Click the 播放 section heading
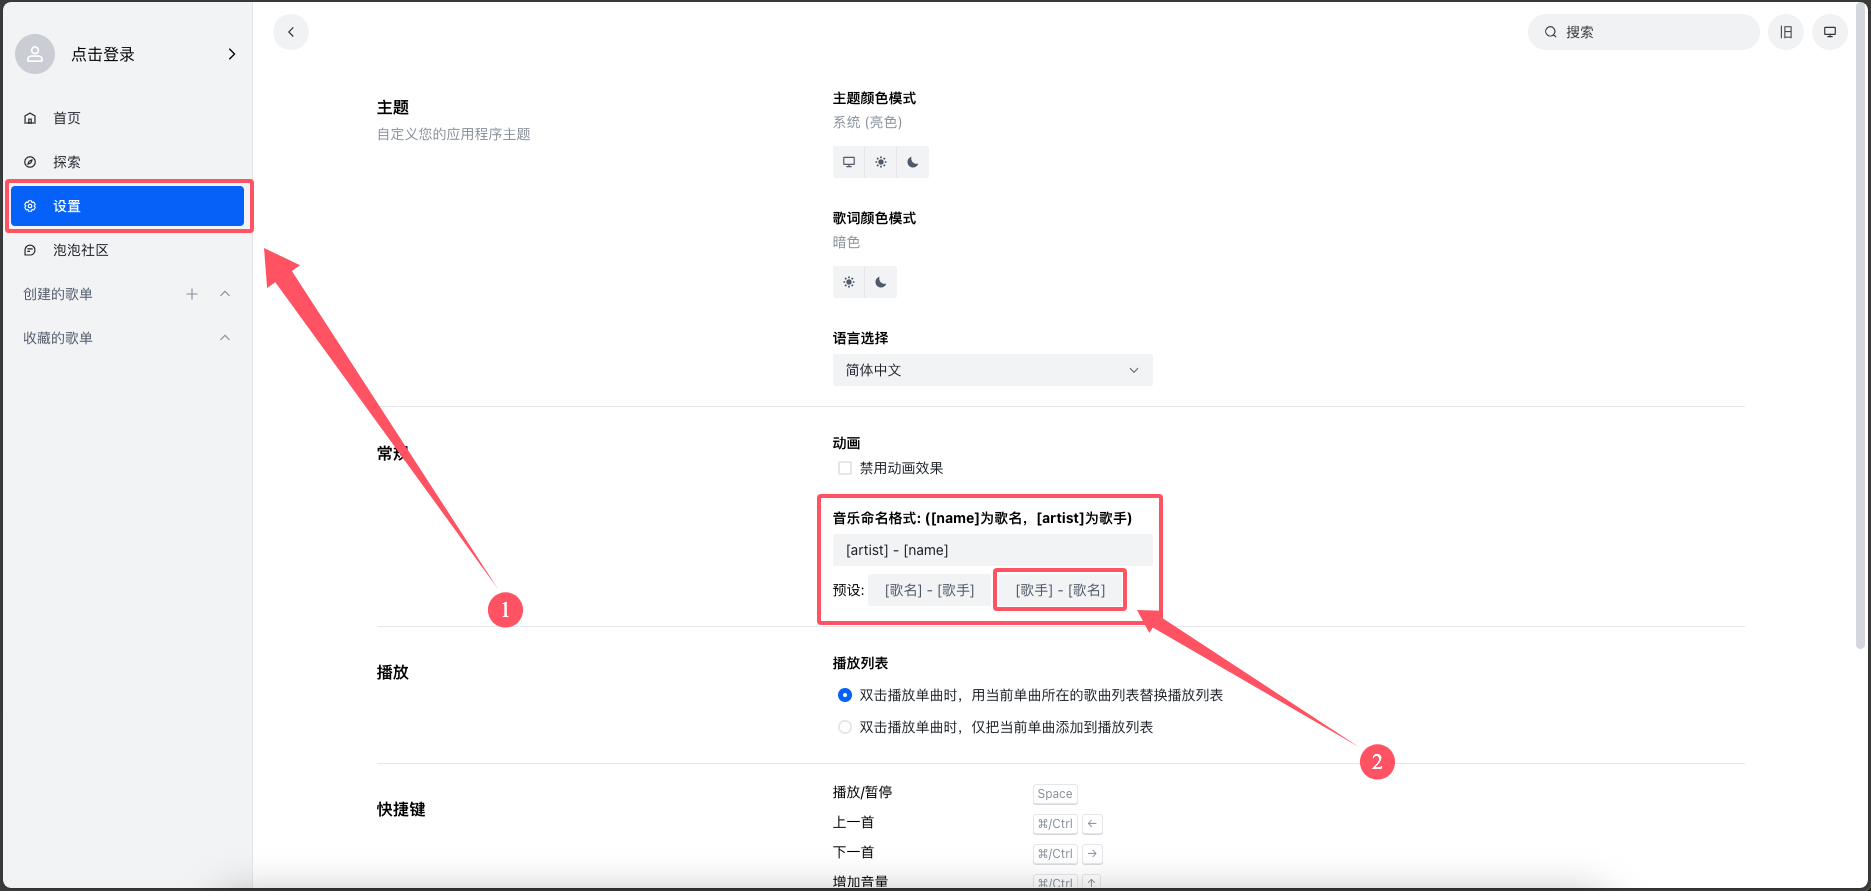The height and width of the screenshot is (891, 1871). [393, 672]
